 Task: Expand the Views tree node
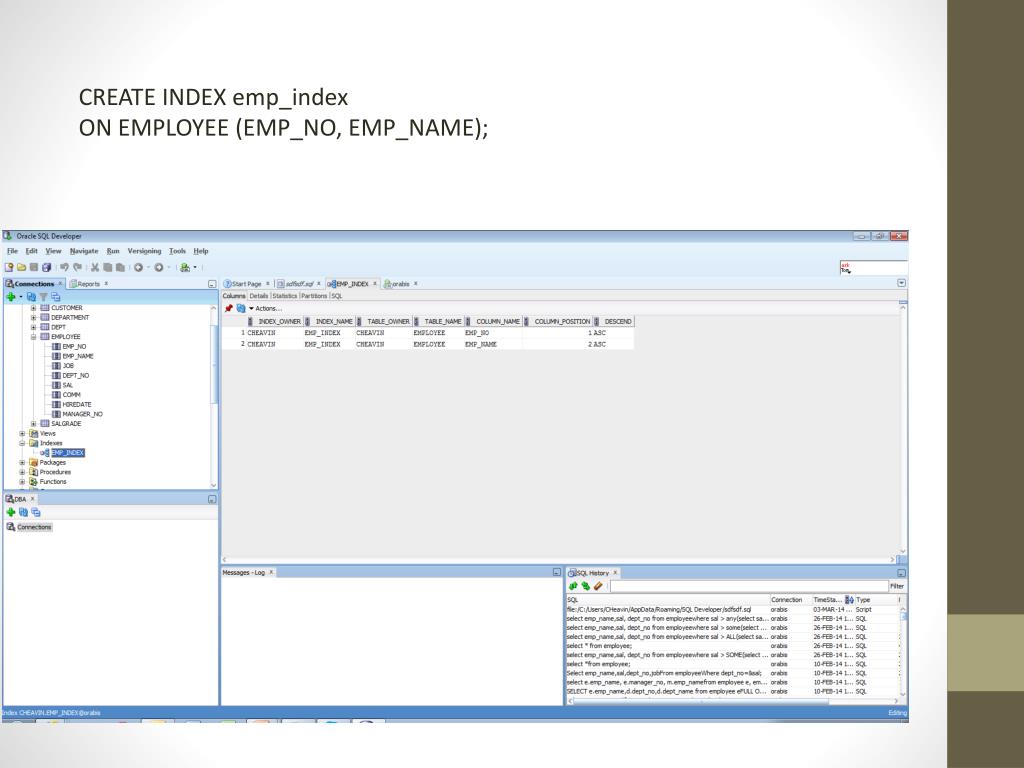[22, 433]
